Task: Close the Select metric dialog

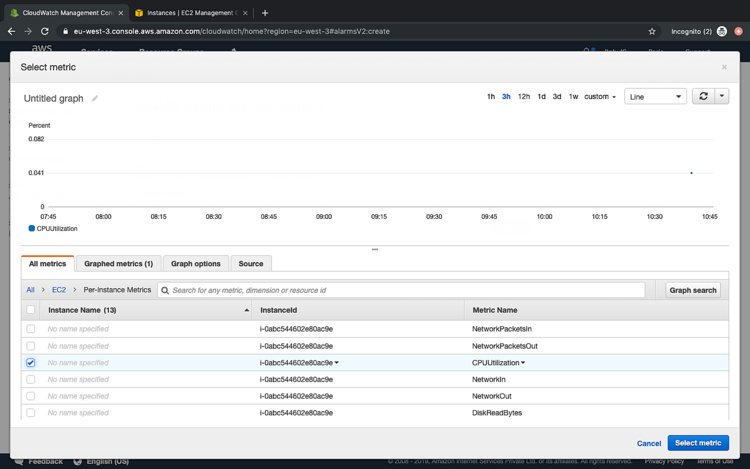Action: click(724, 67)
